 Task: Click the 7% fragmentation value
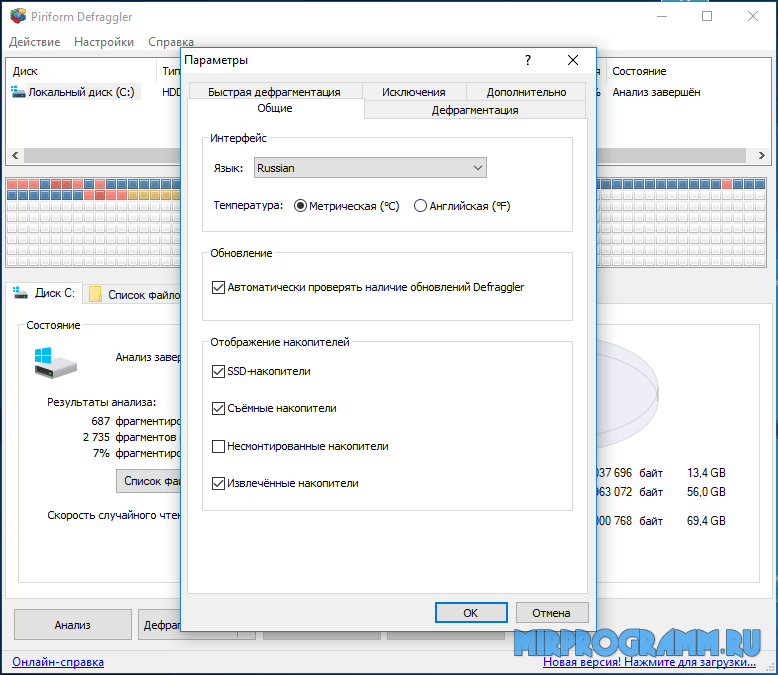pyautogui.click(x=101, y=453)
